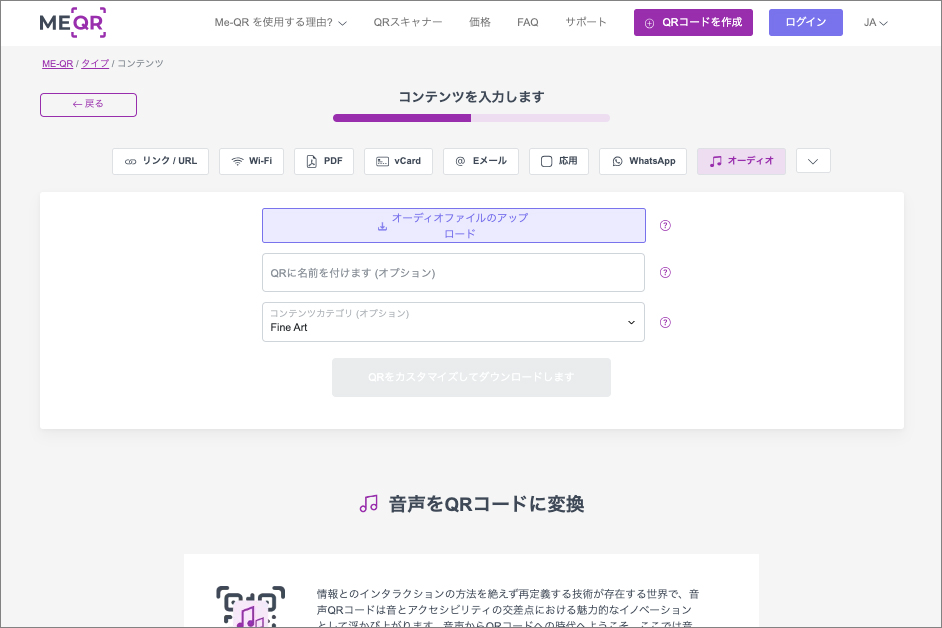
Task: Open the Fine Art category dropdown
Action: click(453, 322)
